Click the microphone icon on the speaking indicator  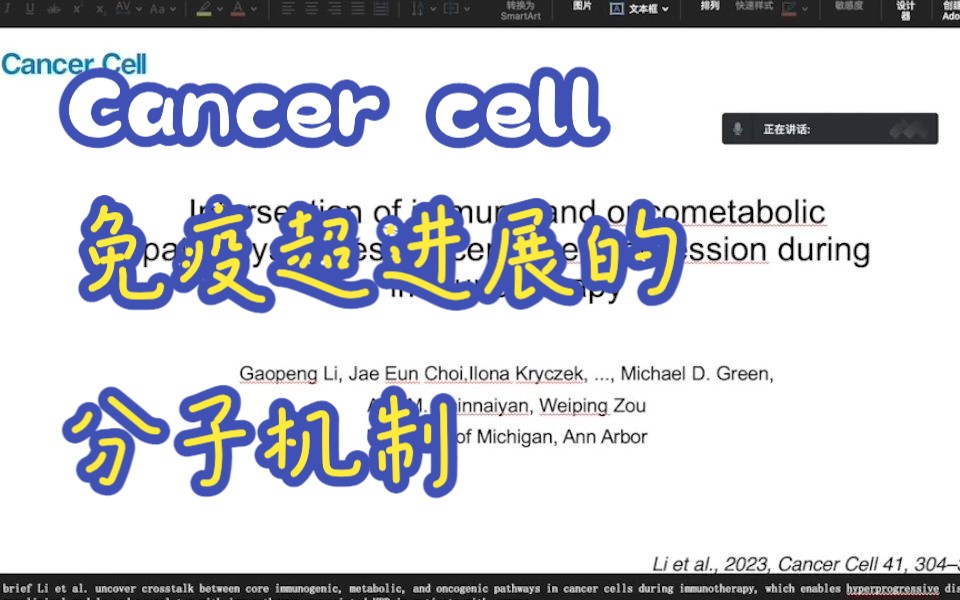[x=736, y=128]
